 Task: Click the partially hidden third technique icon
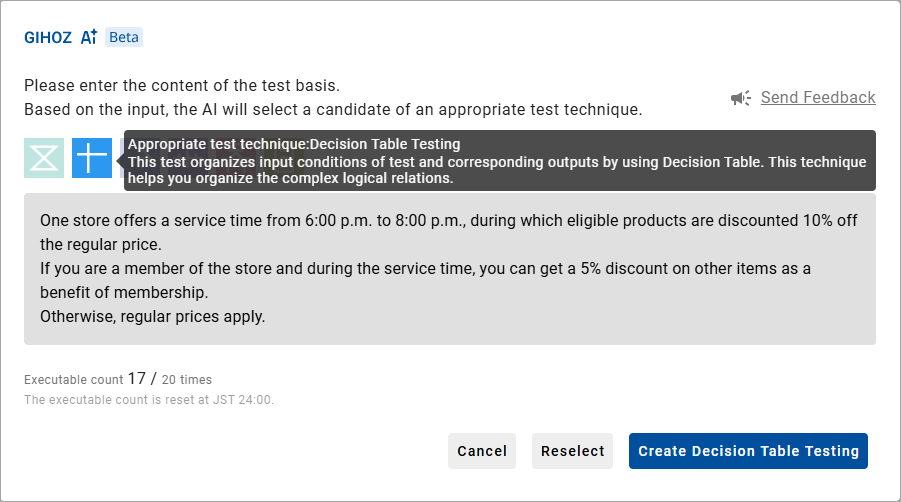pyautogui.click(x=121, y=158)
